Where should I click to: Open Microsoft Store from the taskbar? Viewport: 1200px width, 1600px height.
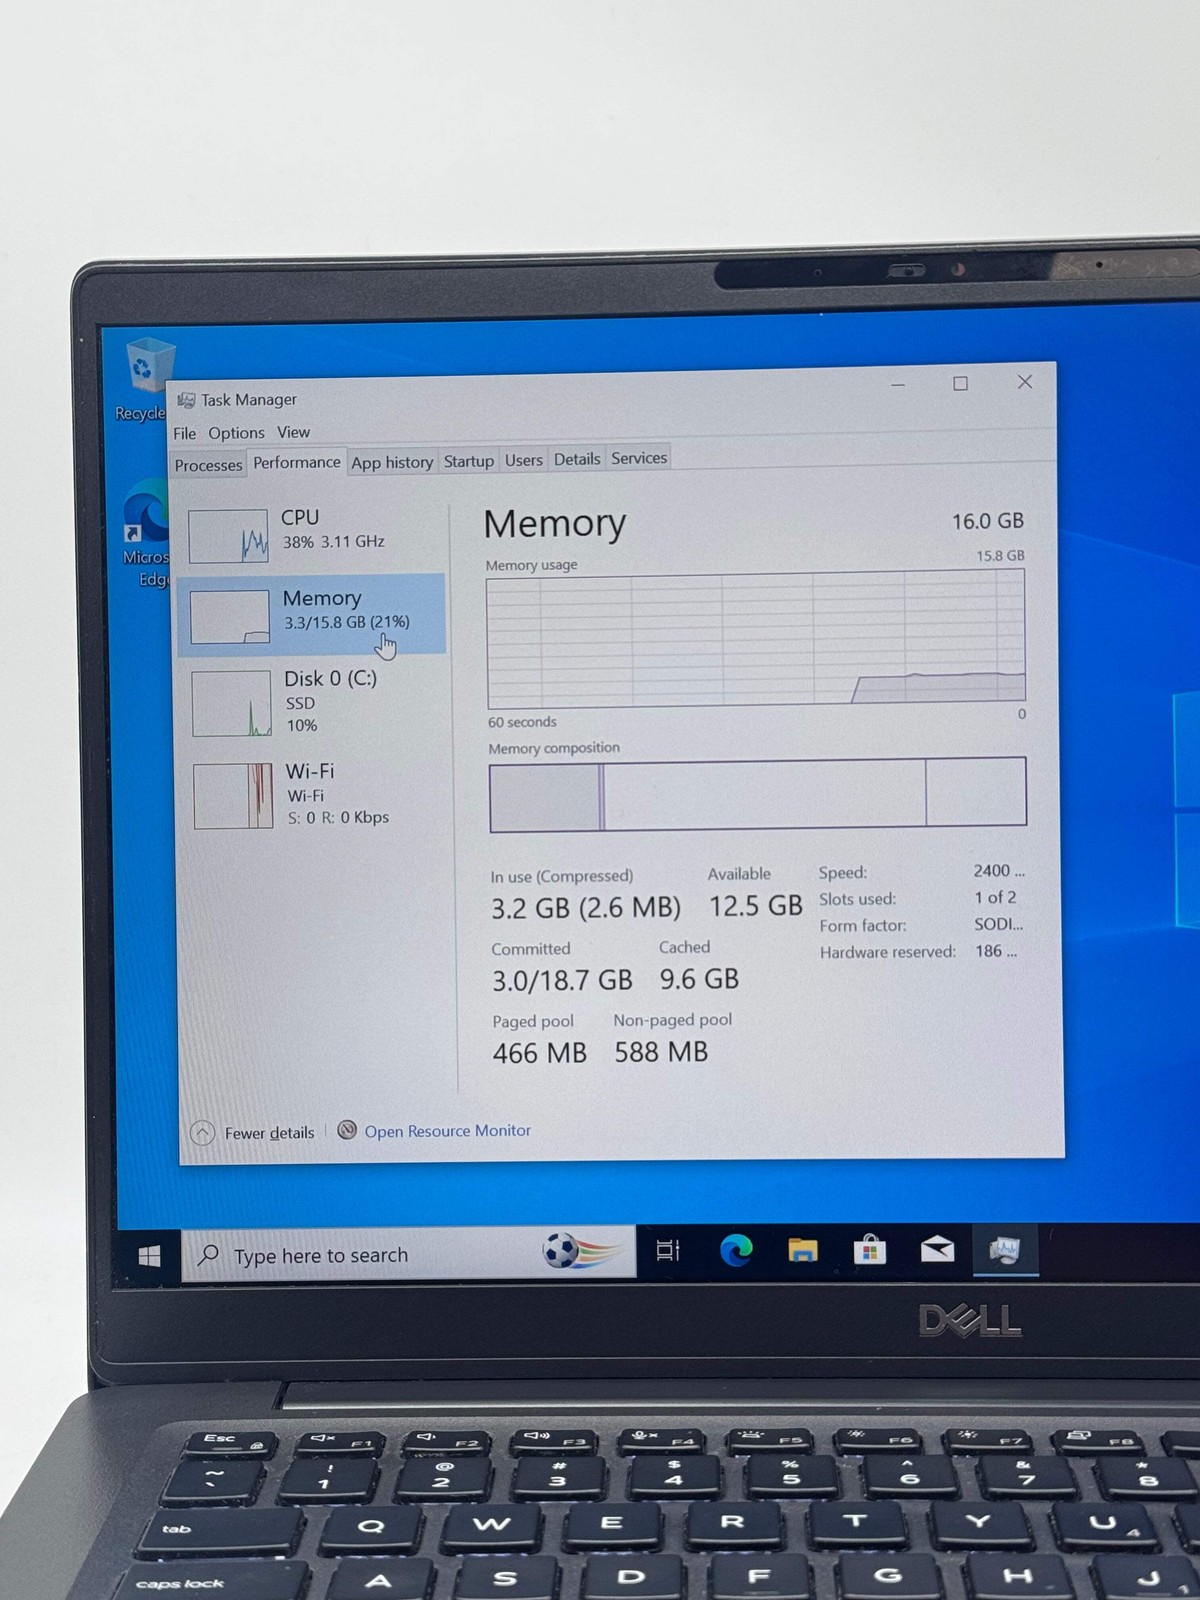click(x=870, y=1250)
